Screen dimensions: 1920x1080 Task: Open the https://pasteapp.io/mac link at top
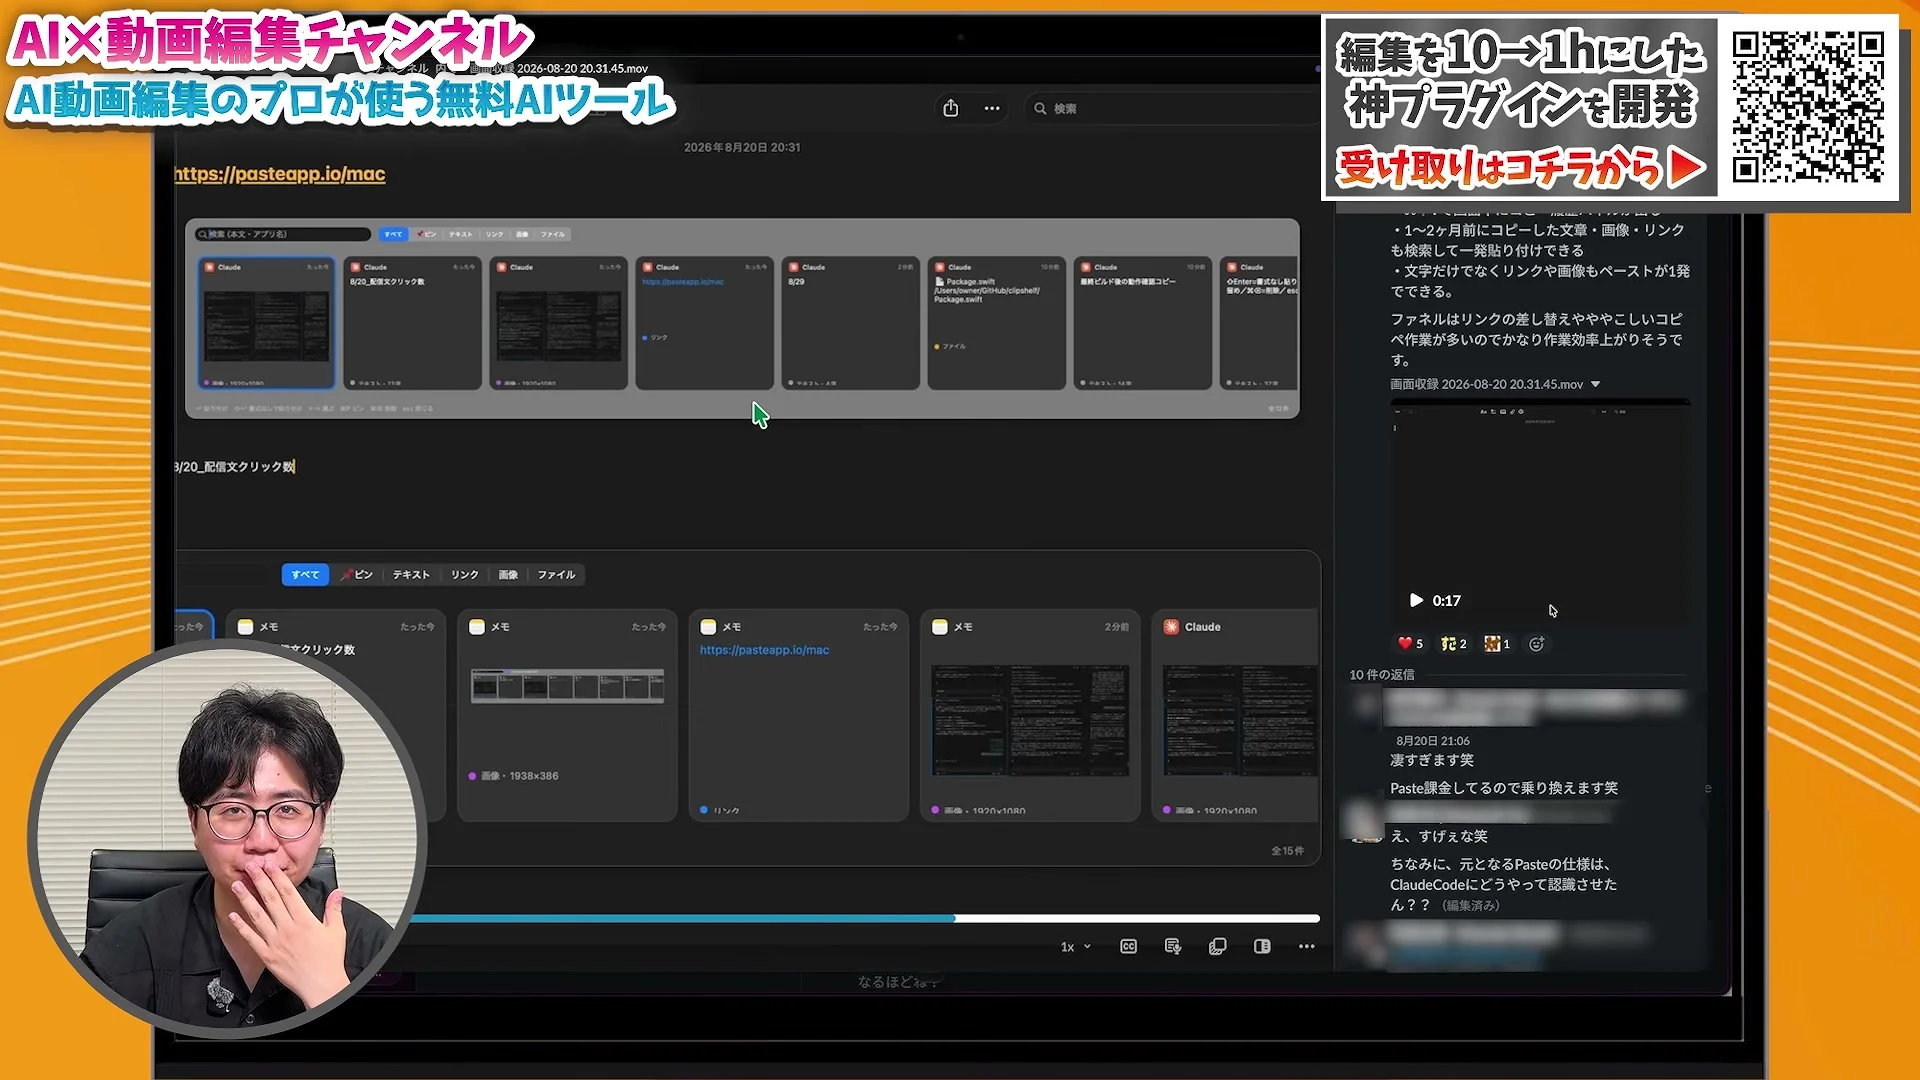(280, 174)
